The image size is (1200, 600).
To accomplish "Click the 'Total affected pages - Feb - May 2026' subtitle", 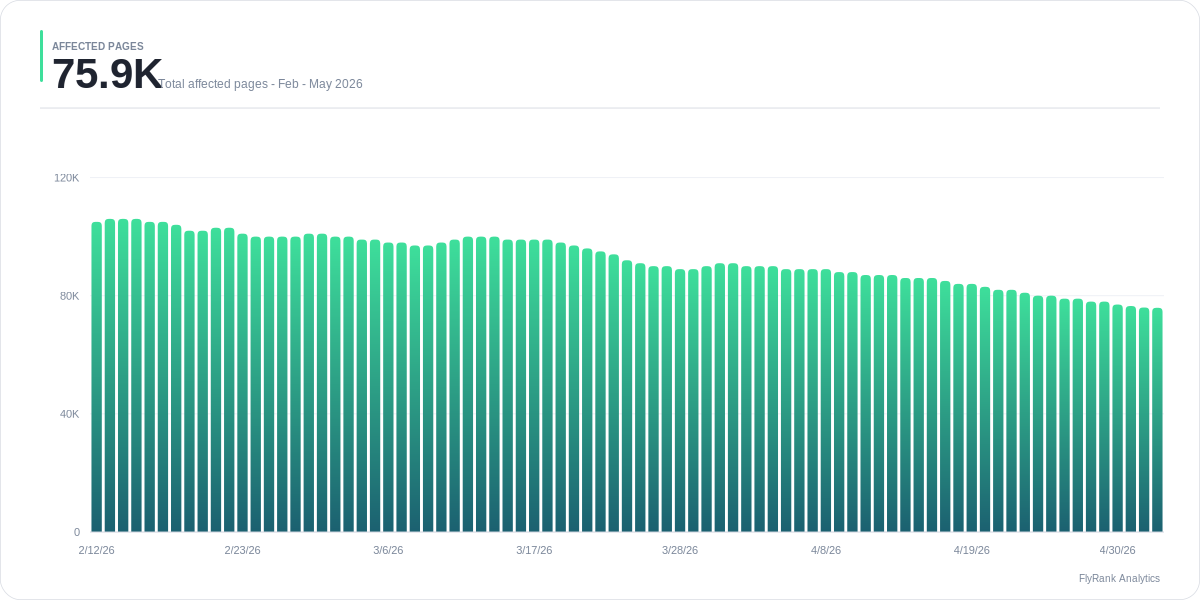I will tap(260, 84).
